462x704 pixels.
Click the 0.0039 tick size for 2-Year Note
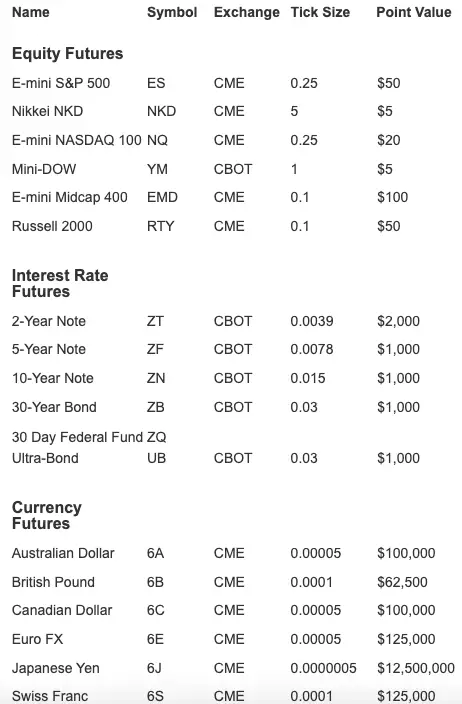[x=312, y=321]
